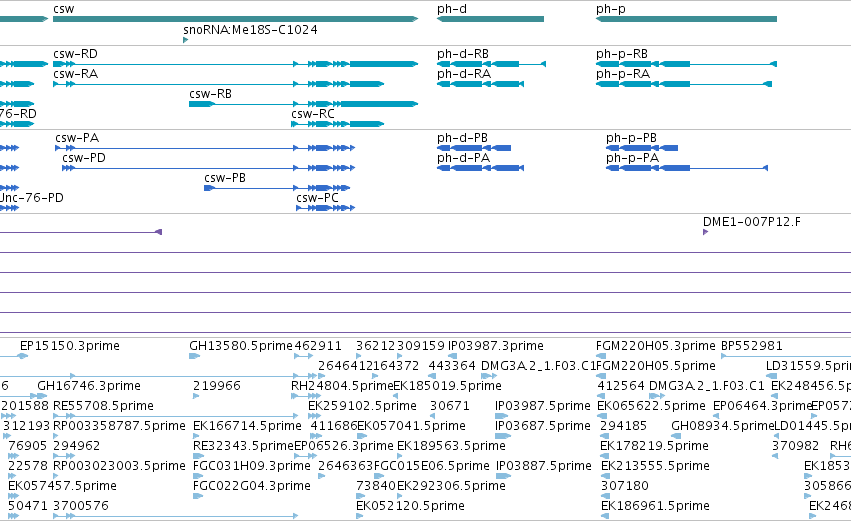Open EST EK065622.5prime
The width and height of the screenshot is (851, 521).
click(651, 406)
